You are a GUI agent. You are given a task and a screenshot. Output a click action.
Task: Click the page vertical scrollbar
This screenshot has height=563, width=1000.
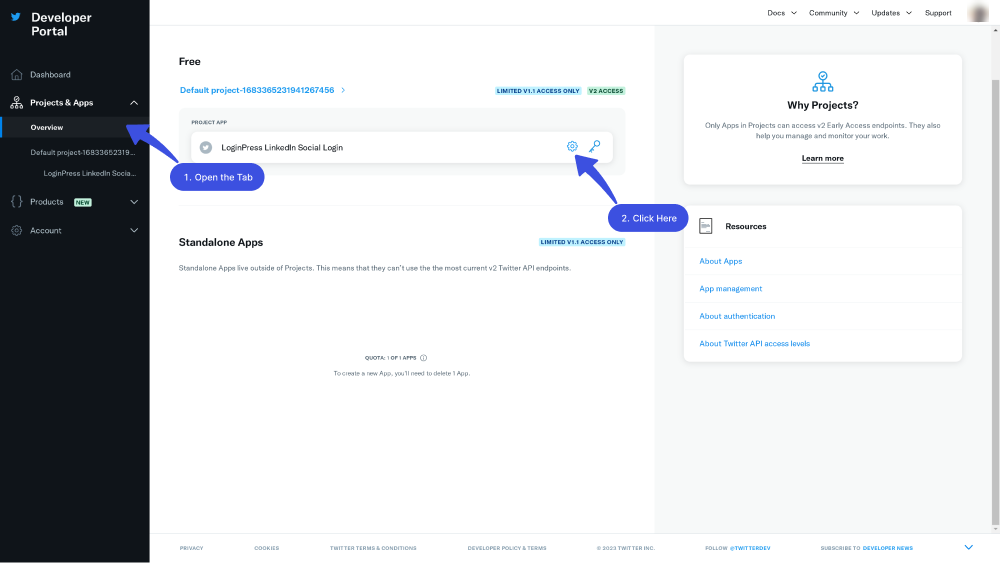pyautogui.click(x=996, y=300)
